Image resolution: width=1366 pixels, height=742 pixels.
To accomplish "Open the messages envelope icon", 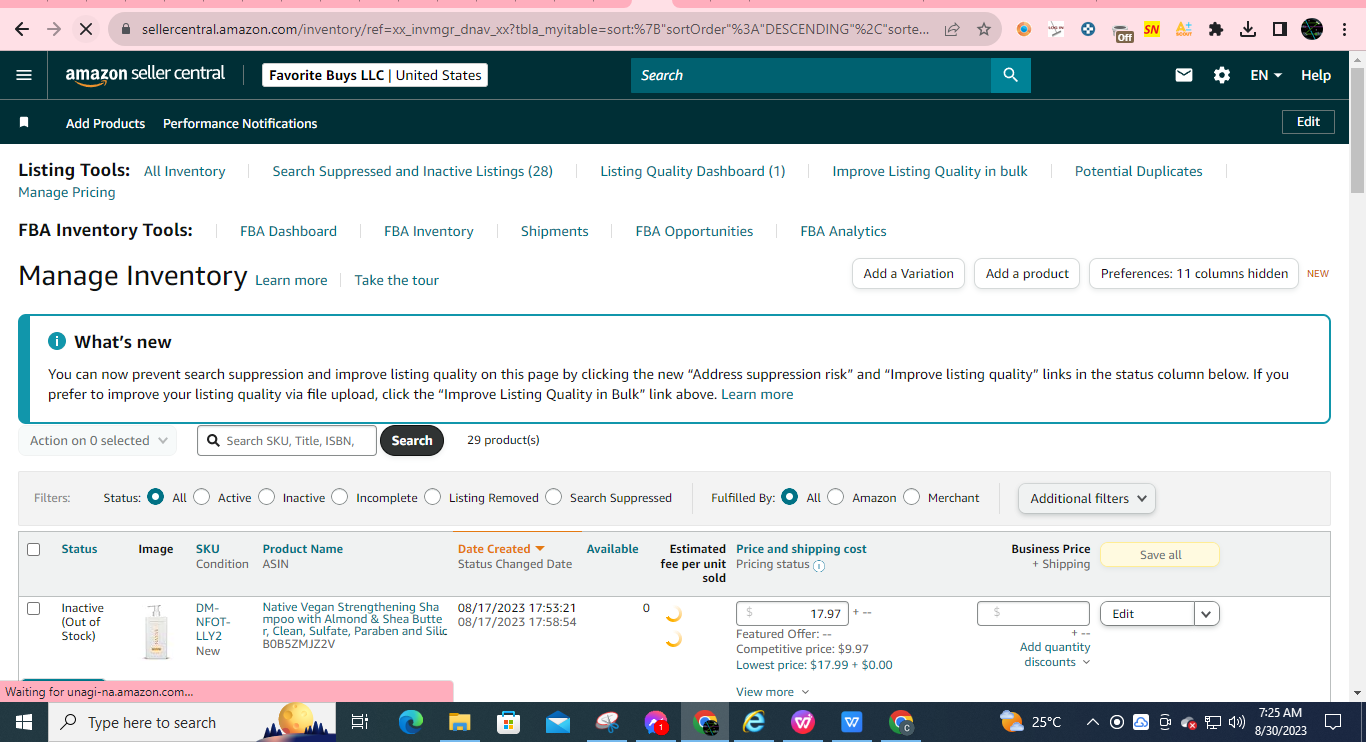I will (1184, 75).
